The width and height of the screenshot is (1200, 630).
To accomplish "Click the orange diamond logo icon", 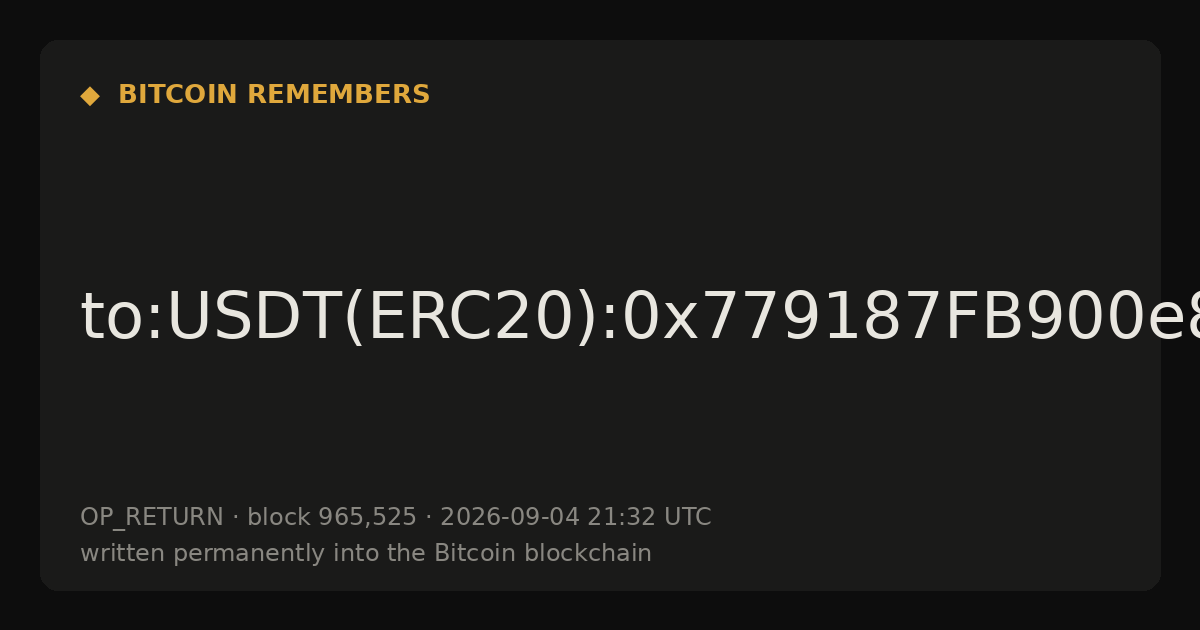I will 90,96.
